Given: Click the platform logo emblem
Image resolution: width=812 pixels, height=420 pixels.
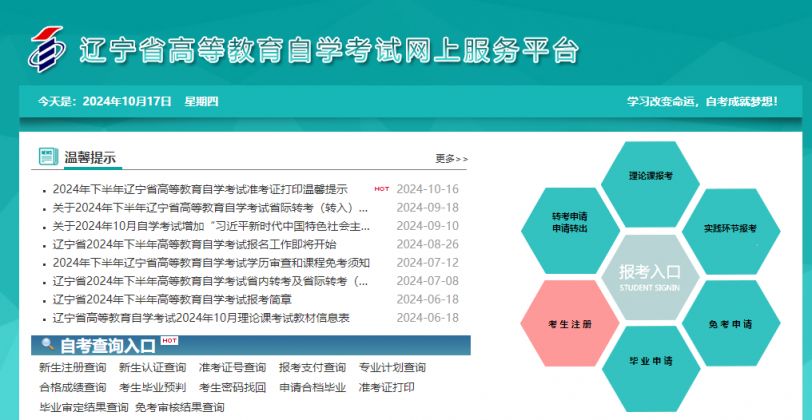Looking at the screenshot, I should click(47, 49).
